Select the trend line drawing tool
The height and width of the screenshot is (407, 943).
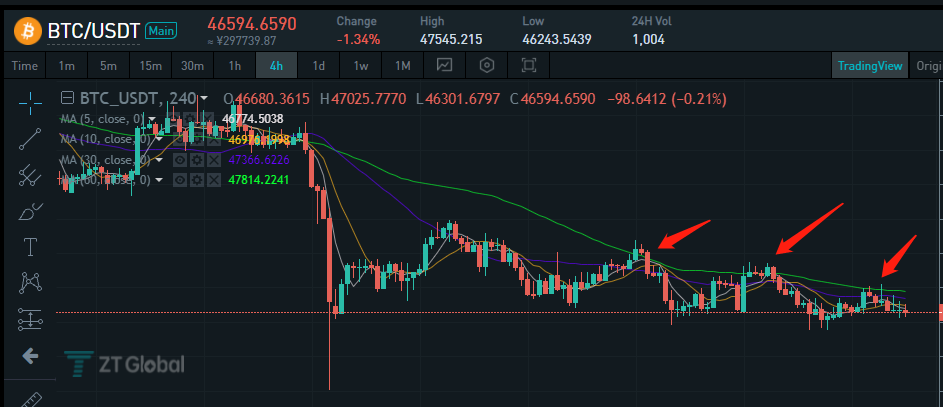click(30, 139)
